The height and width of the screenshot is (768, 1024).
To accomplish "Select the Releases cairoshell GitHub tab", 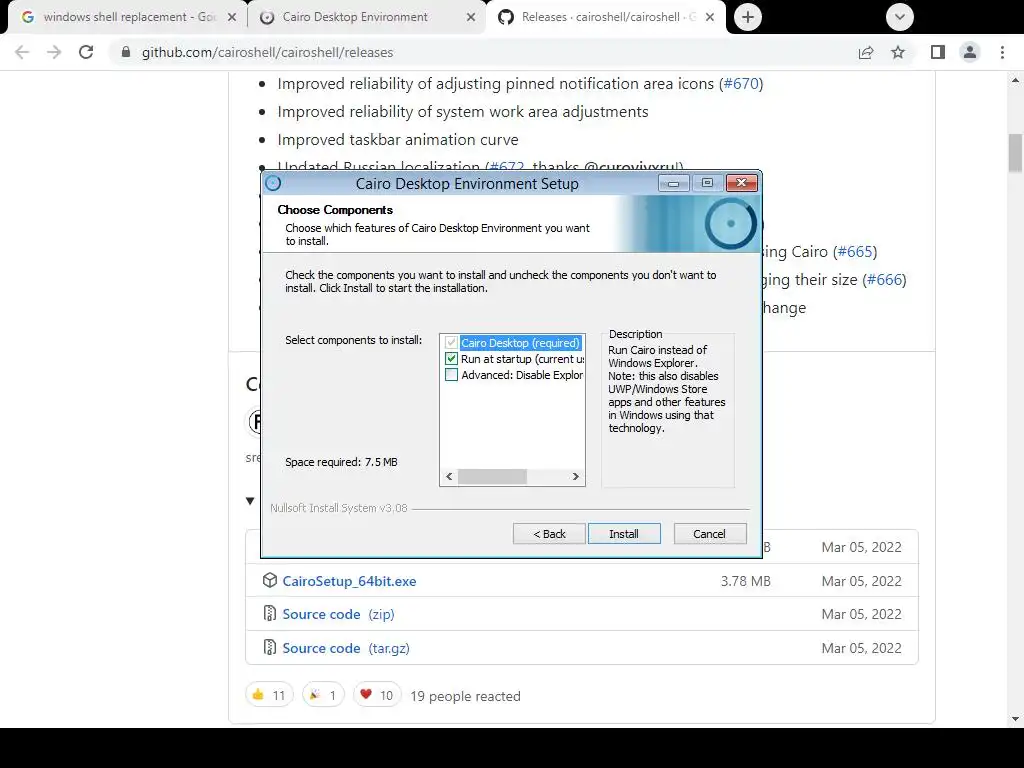I will coord(606,18).
